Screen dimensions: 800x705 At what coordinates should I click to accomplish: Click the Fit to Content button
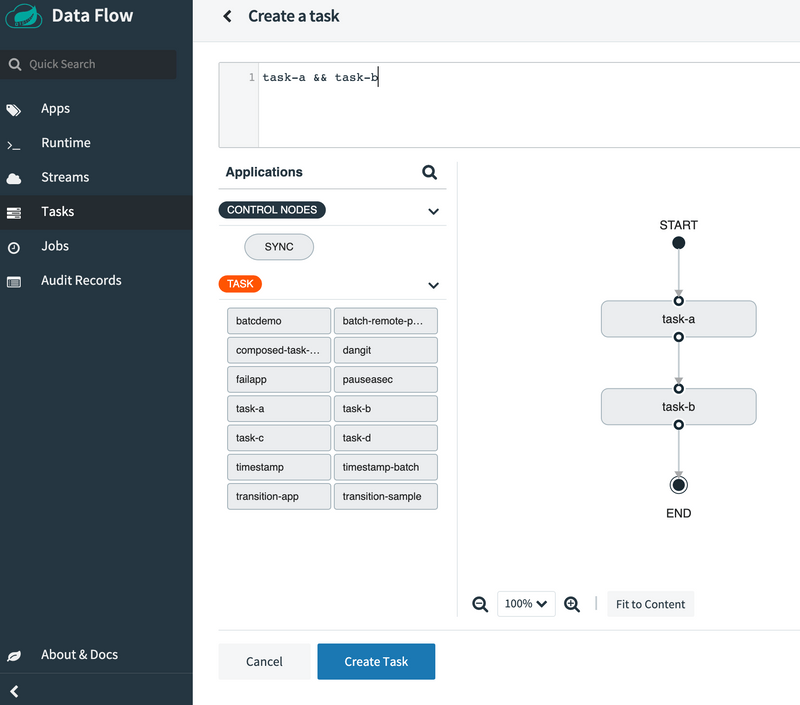point(650,604)
